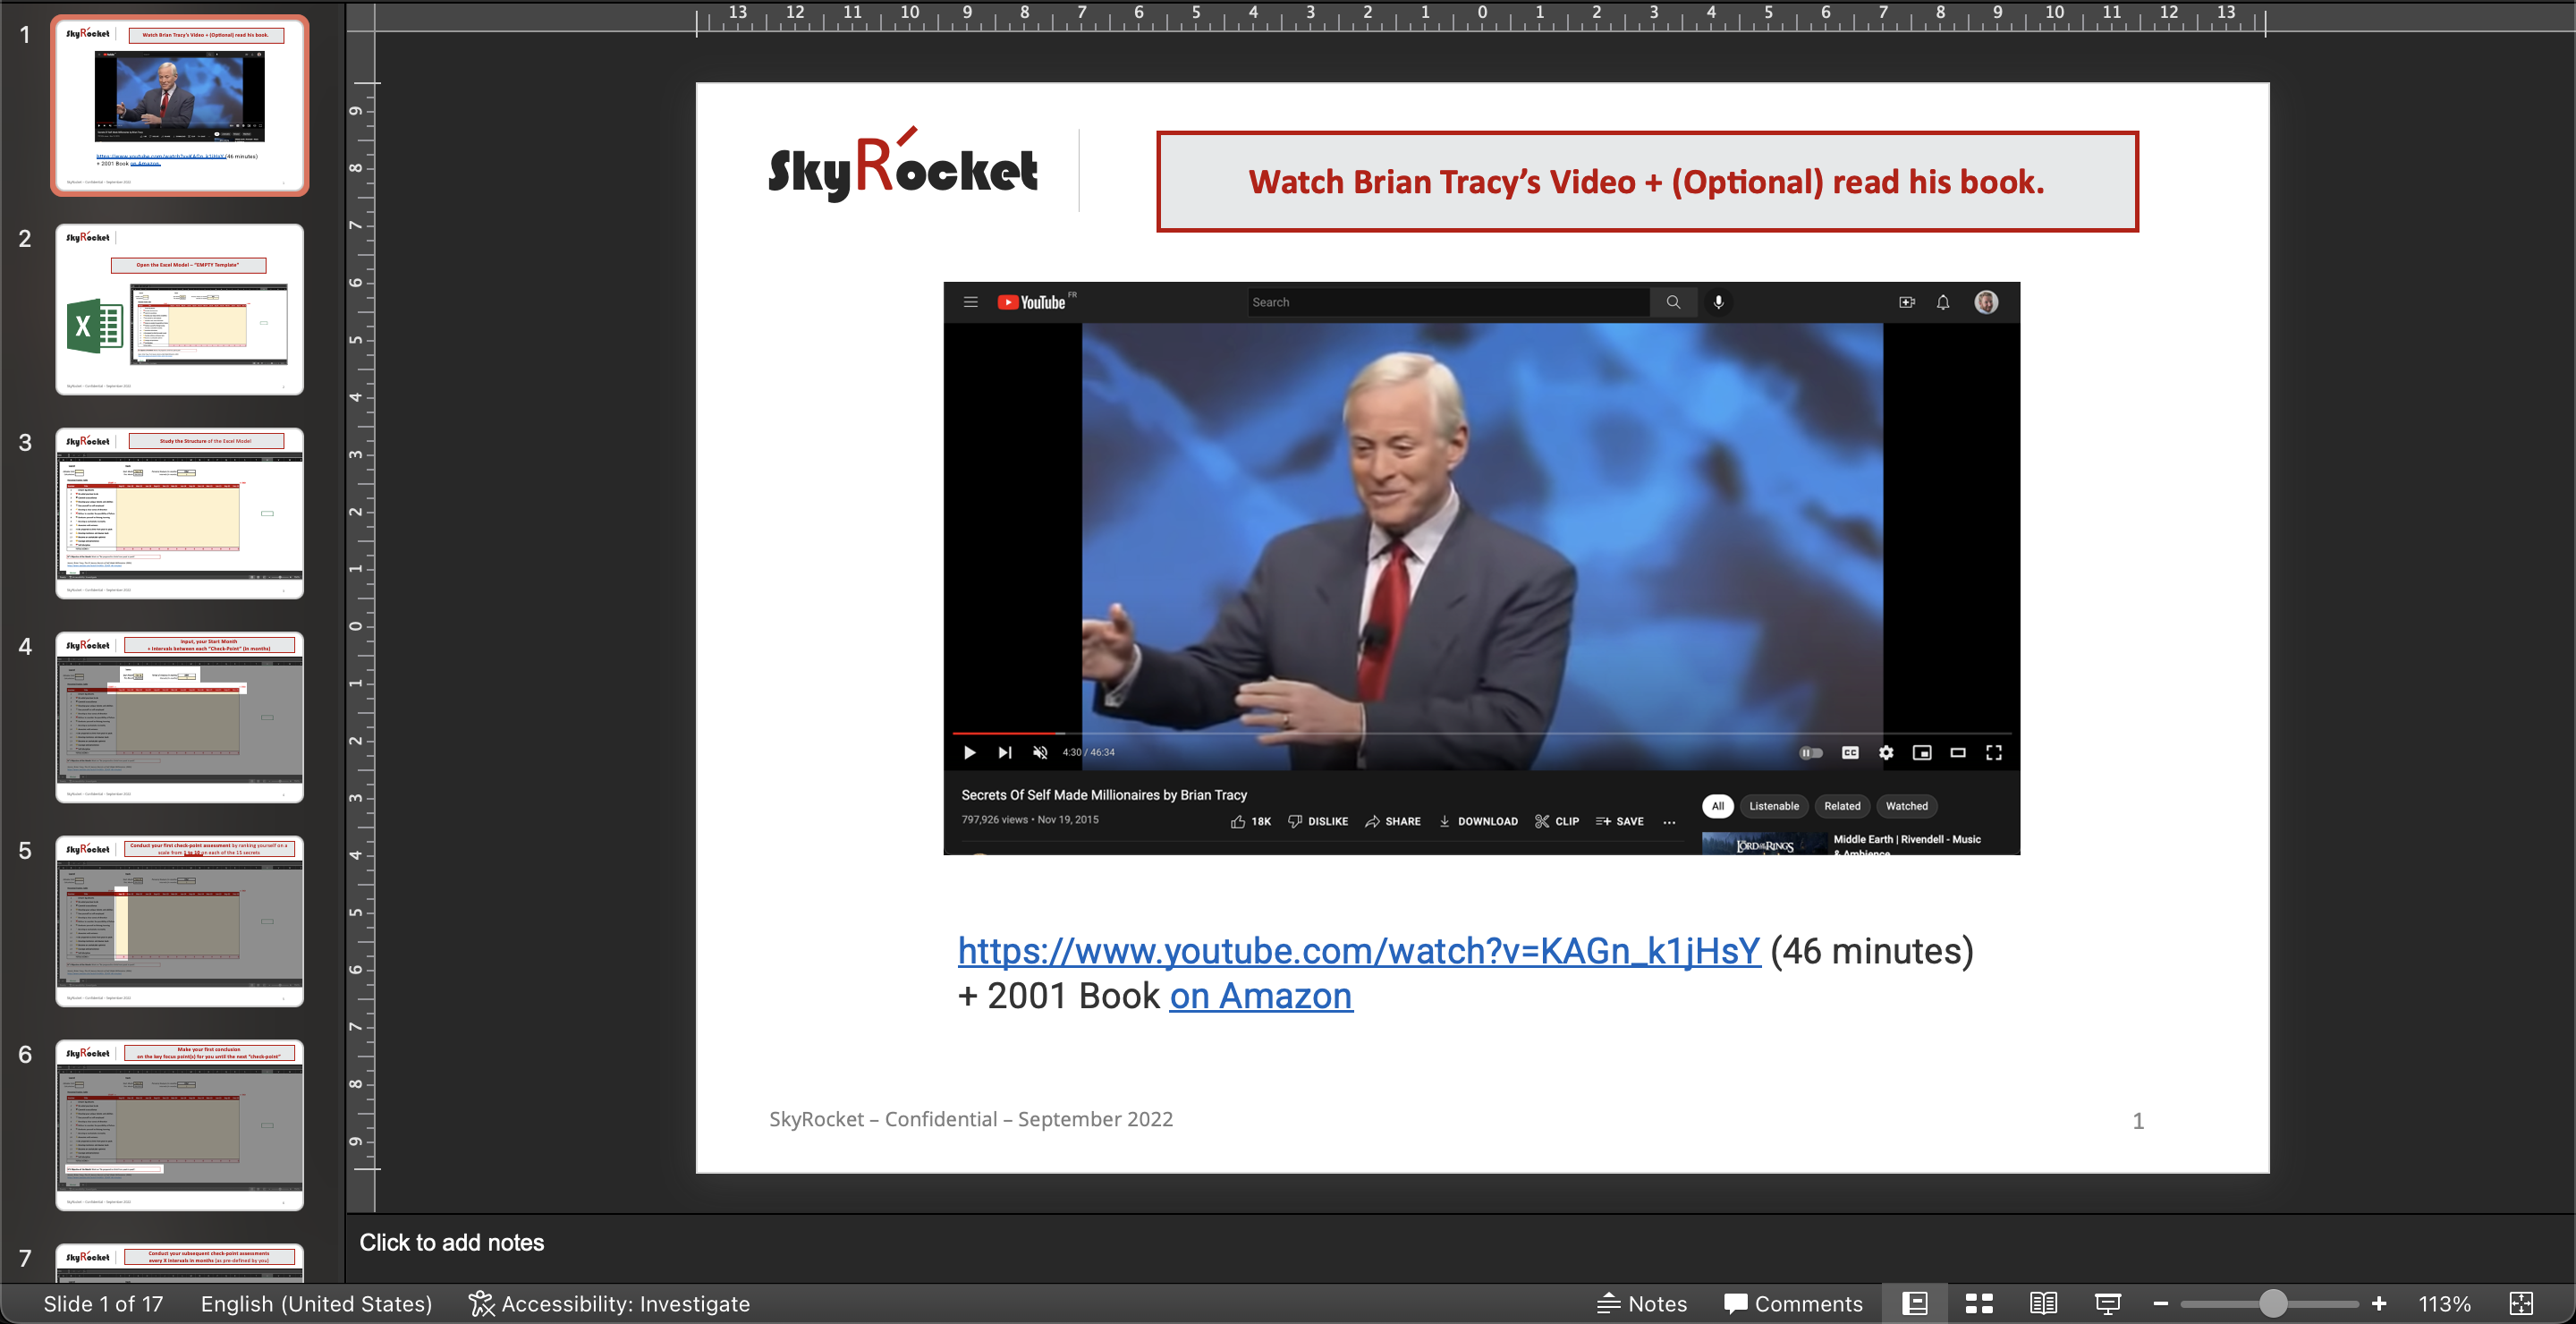Click the slide title text box
Screen dimensions: 2576x1324
tap(1647, 182)
